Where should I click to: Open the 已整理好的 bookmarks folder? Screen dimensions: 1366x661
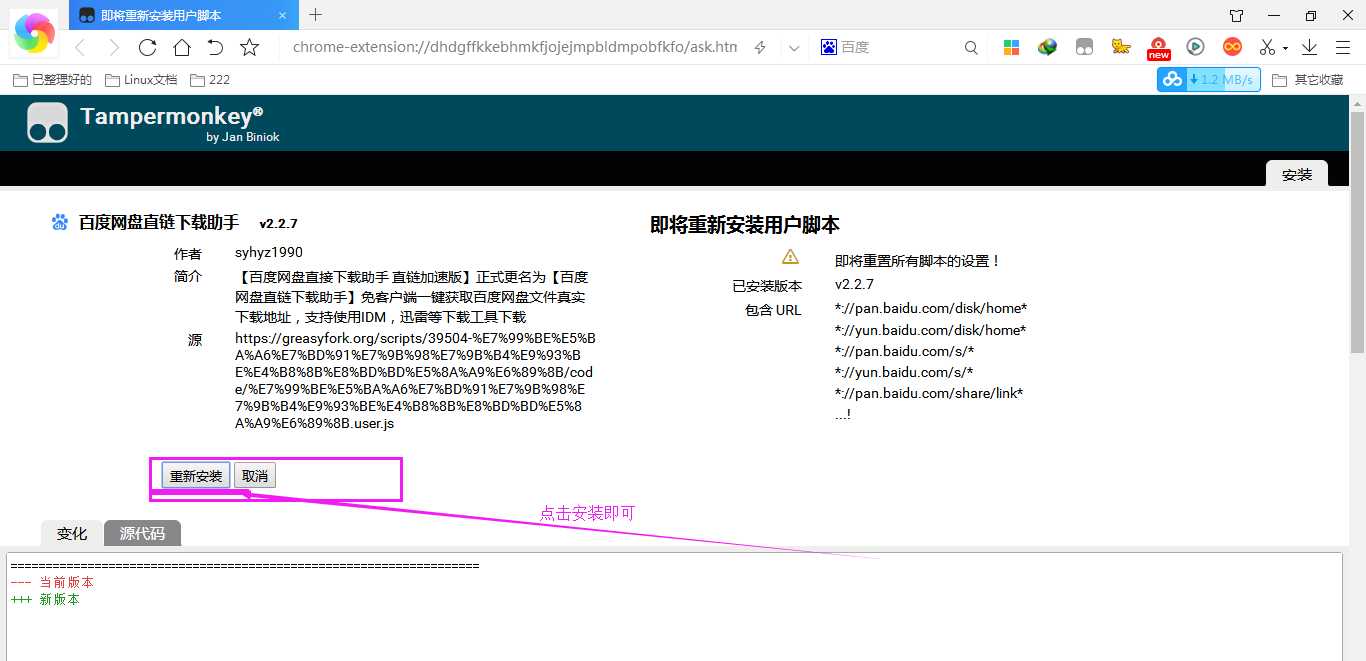[52, 80]
